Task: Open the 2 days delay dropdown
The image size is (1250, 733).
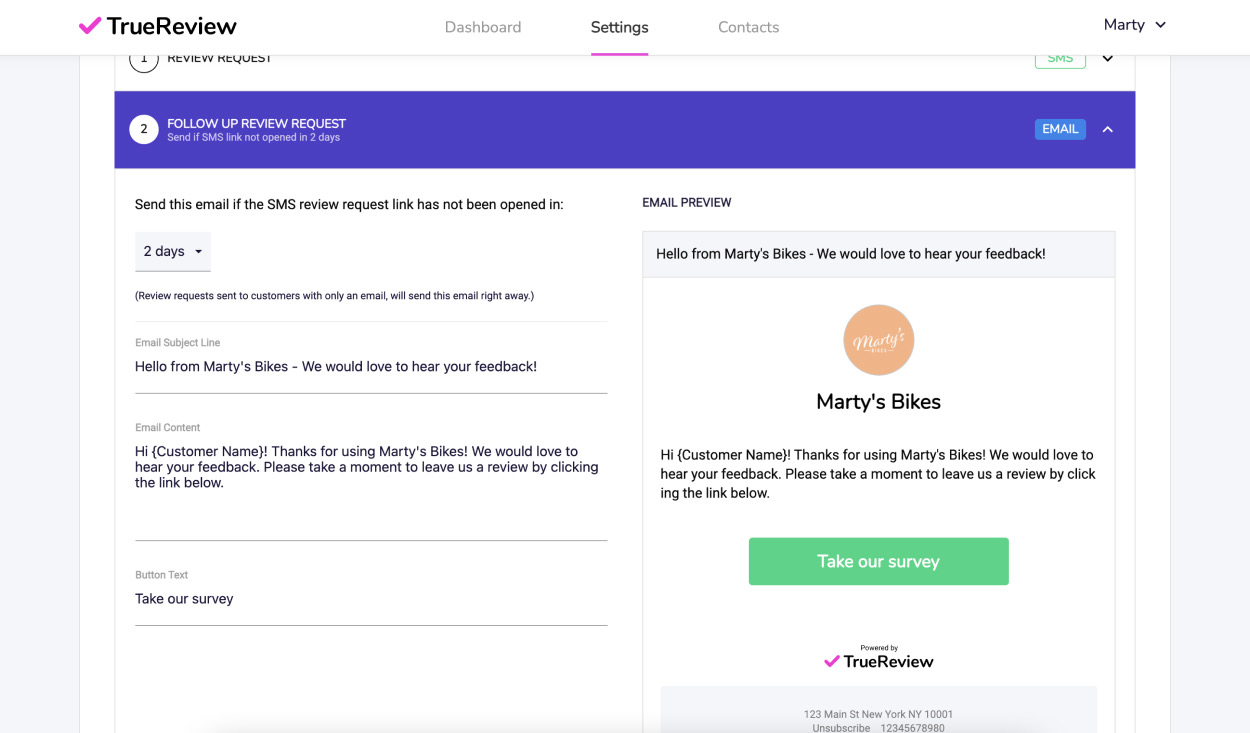Action: pyautogui.click(x=173, y=252)
